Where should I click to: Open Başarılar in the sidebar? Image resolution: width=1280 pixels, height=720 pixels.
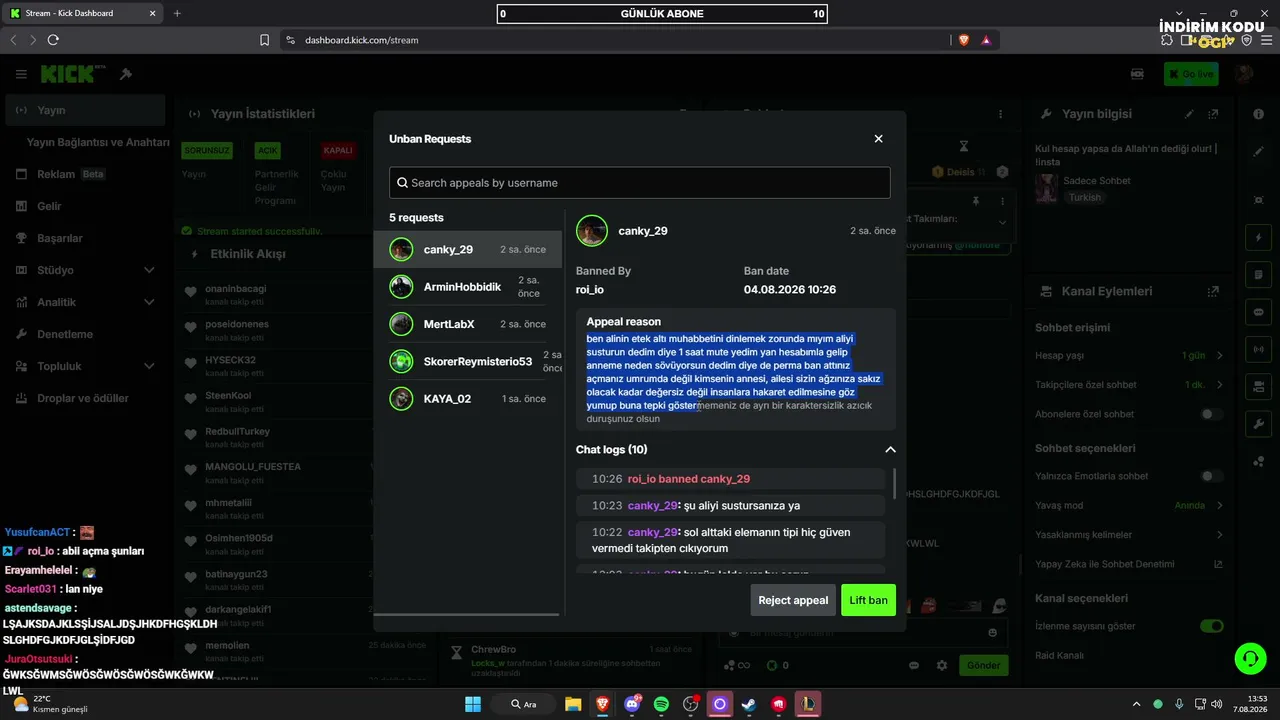(x=85, y=238)
